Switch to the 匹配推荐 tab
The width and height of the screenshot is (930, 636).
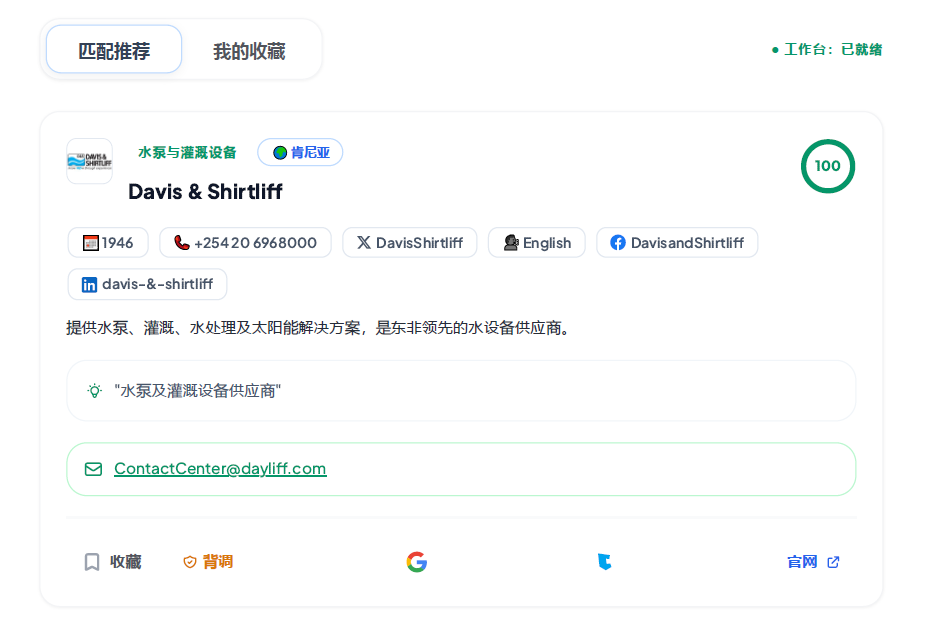pos(114,49)
